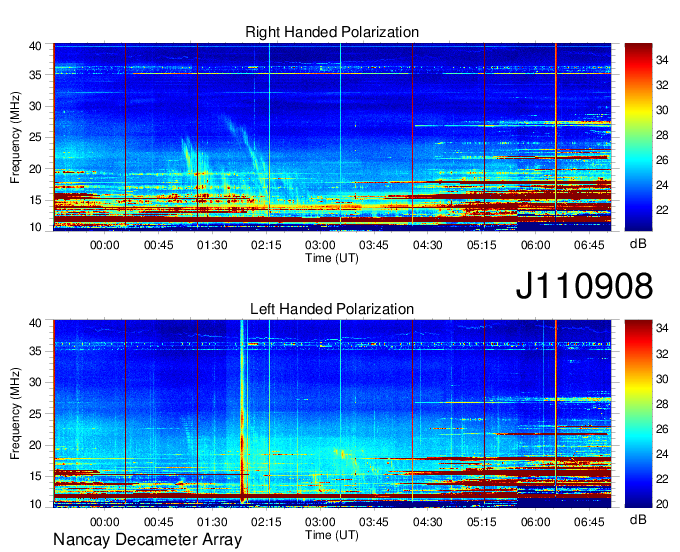Click the 06:00 tick under the right-handed plot
Screen dimensions: 680x552
click(536, 245)
